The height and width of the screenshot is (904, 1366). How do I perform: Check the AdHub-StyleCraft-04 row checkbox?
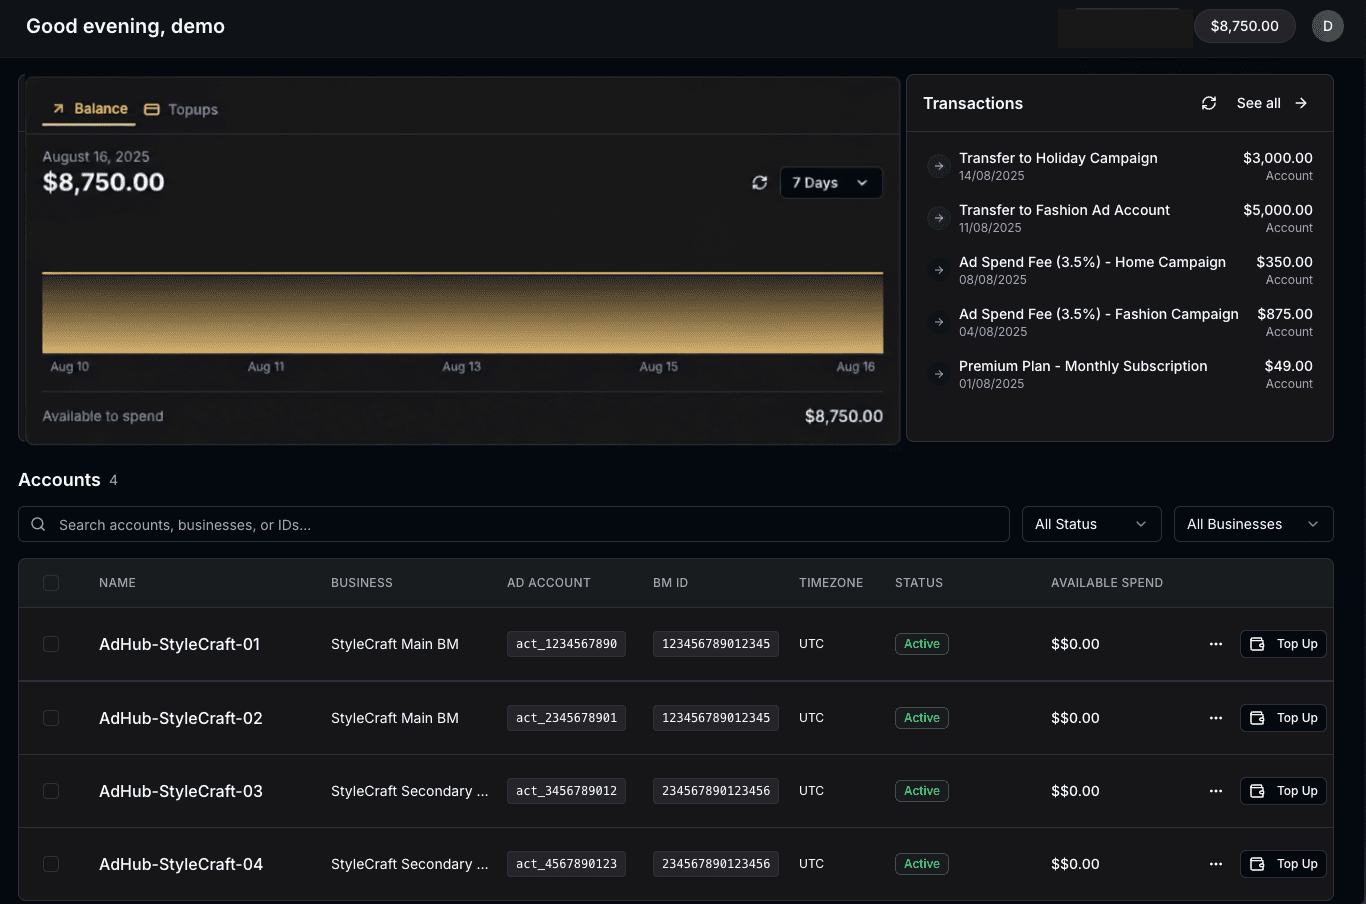click(x=51, y=864)
